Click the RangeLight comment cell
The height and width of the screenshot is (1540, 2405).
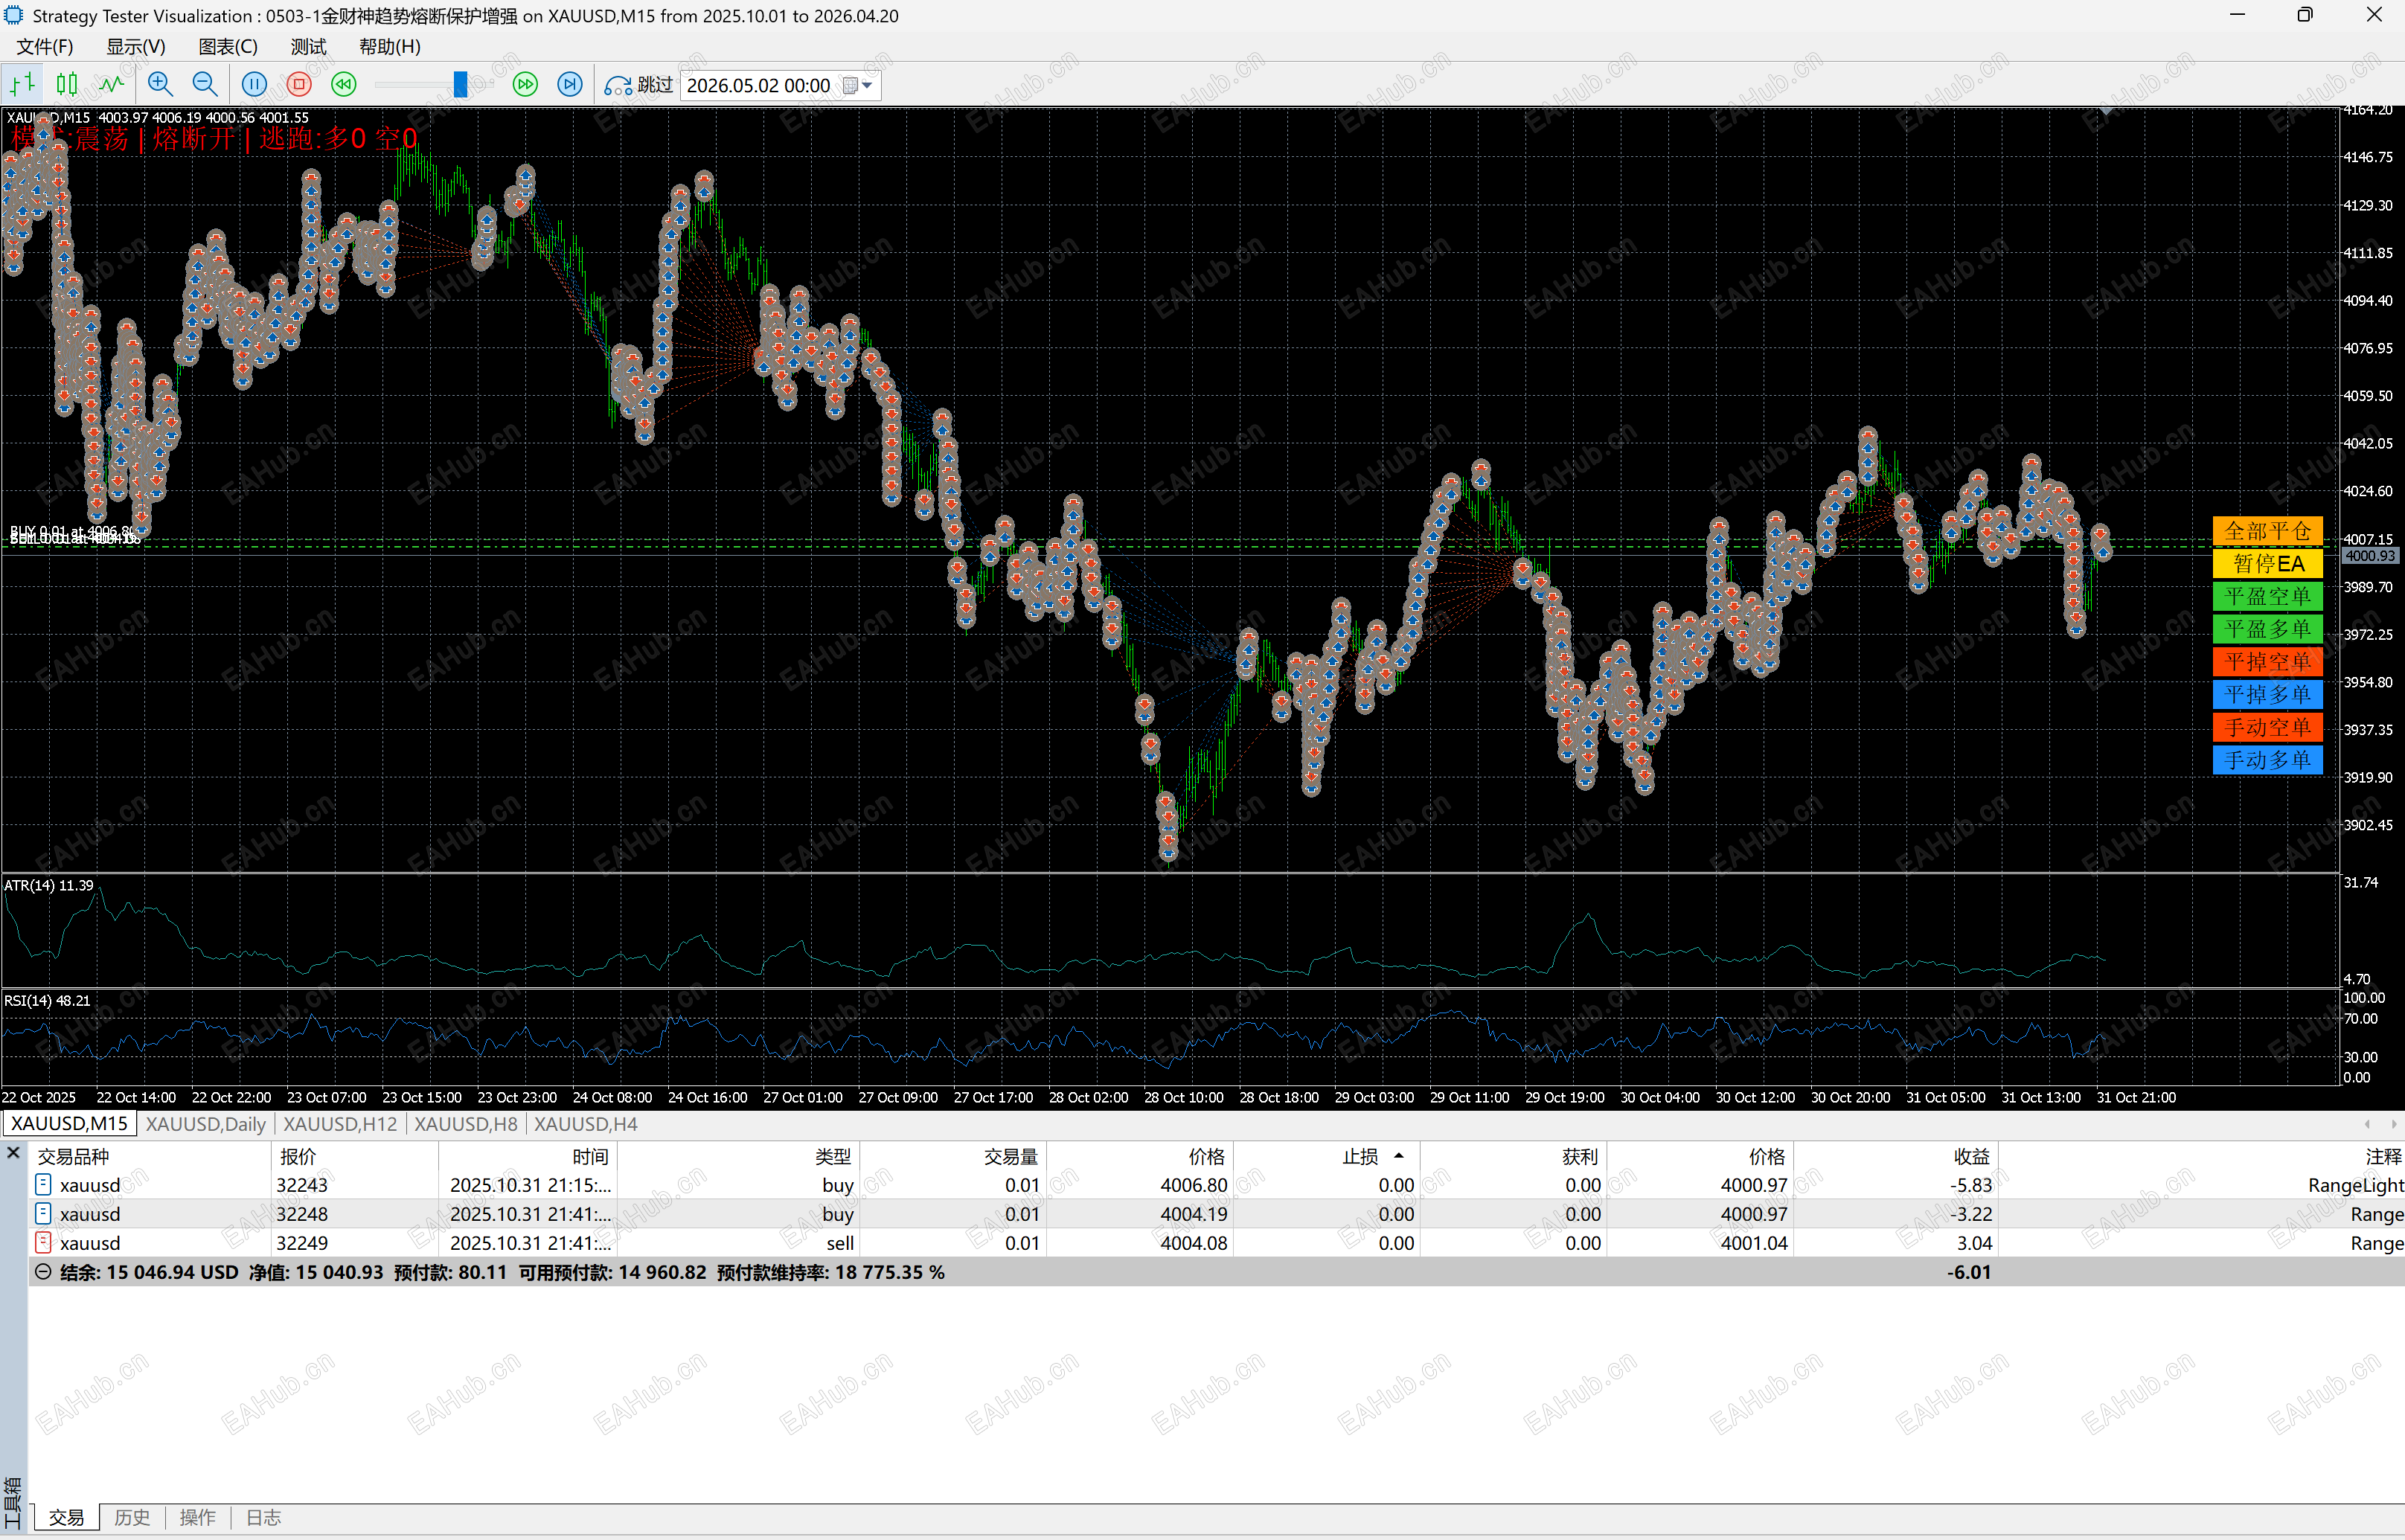click(2355, 1185)
